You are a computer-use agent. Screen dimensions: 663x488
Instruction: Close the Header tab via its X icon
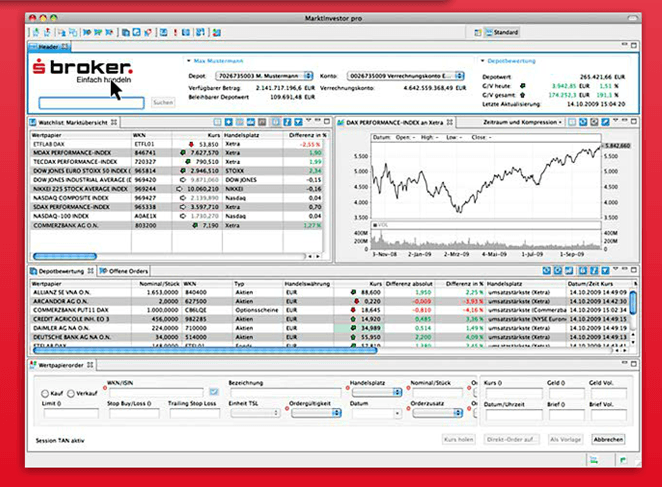click(x=64, y=47)
